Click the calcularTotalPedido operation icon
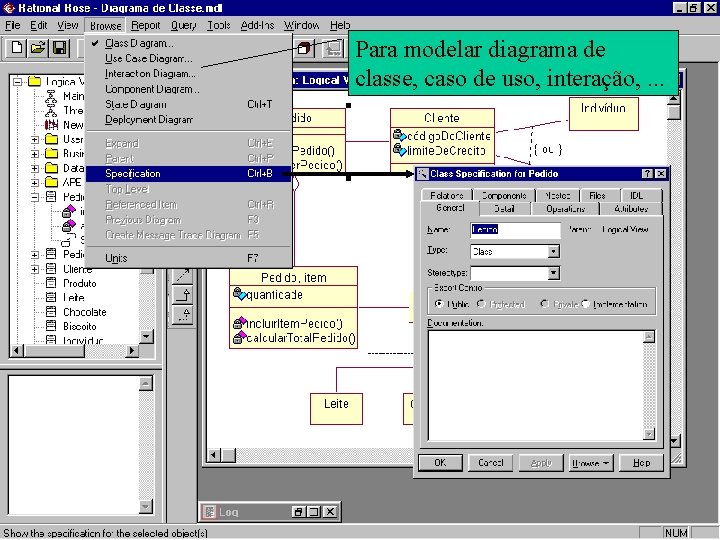 point(239,338)
